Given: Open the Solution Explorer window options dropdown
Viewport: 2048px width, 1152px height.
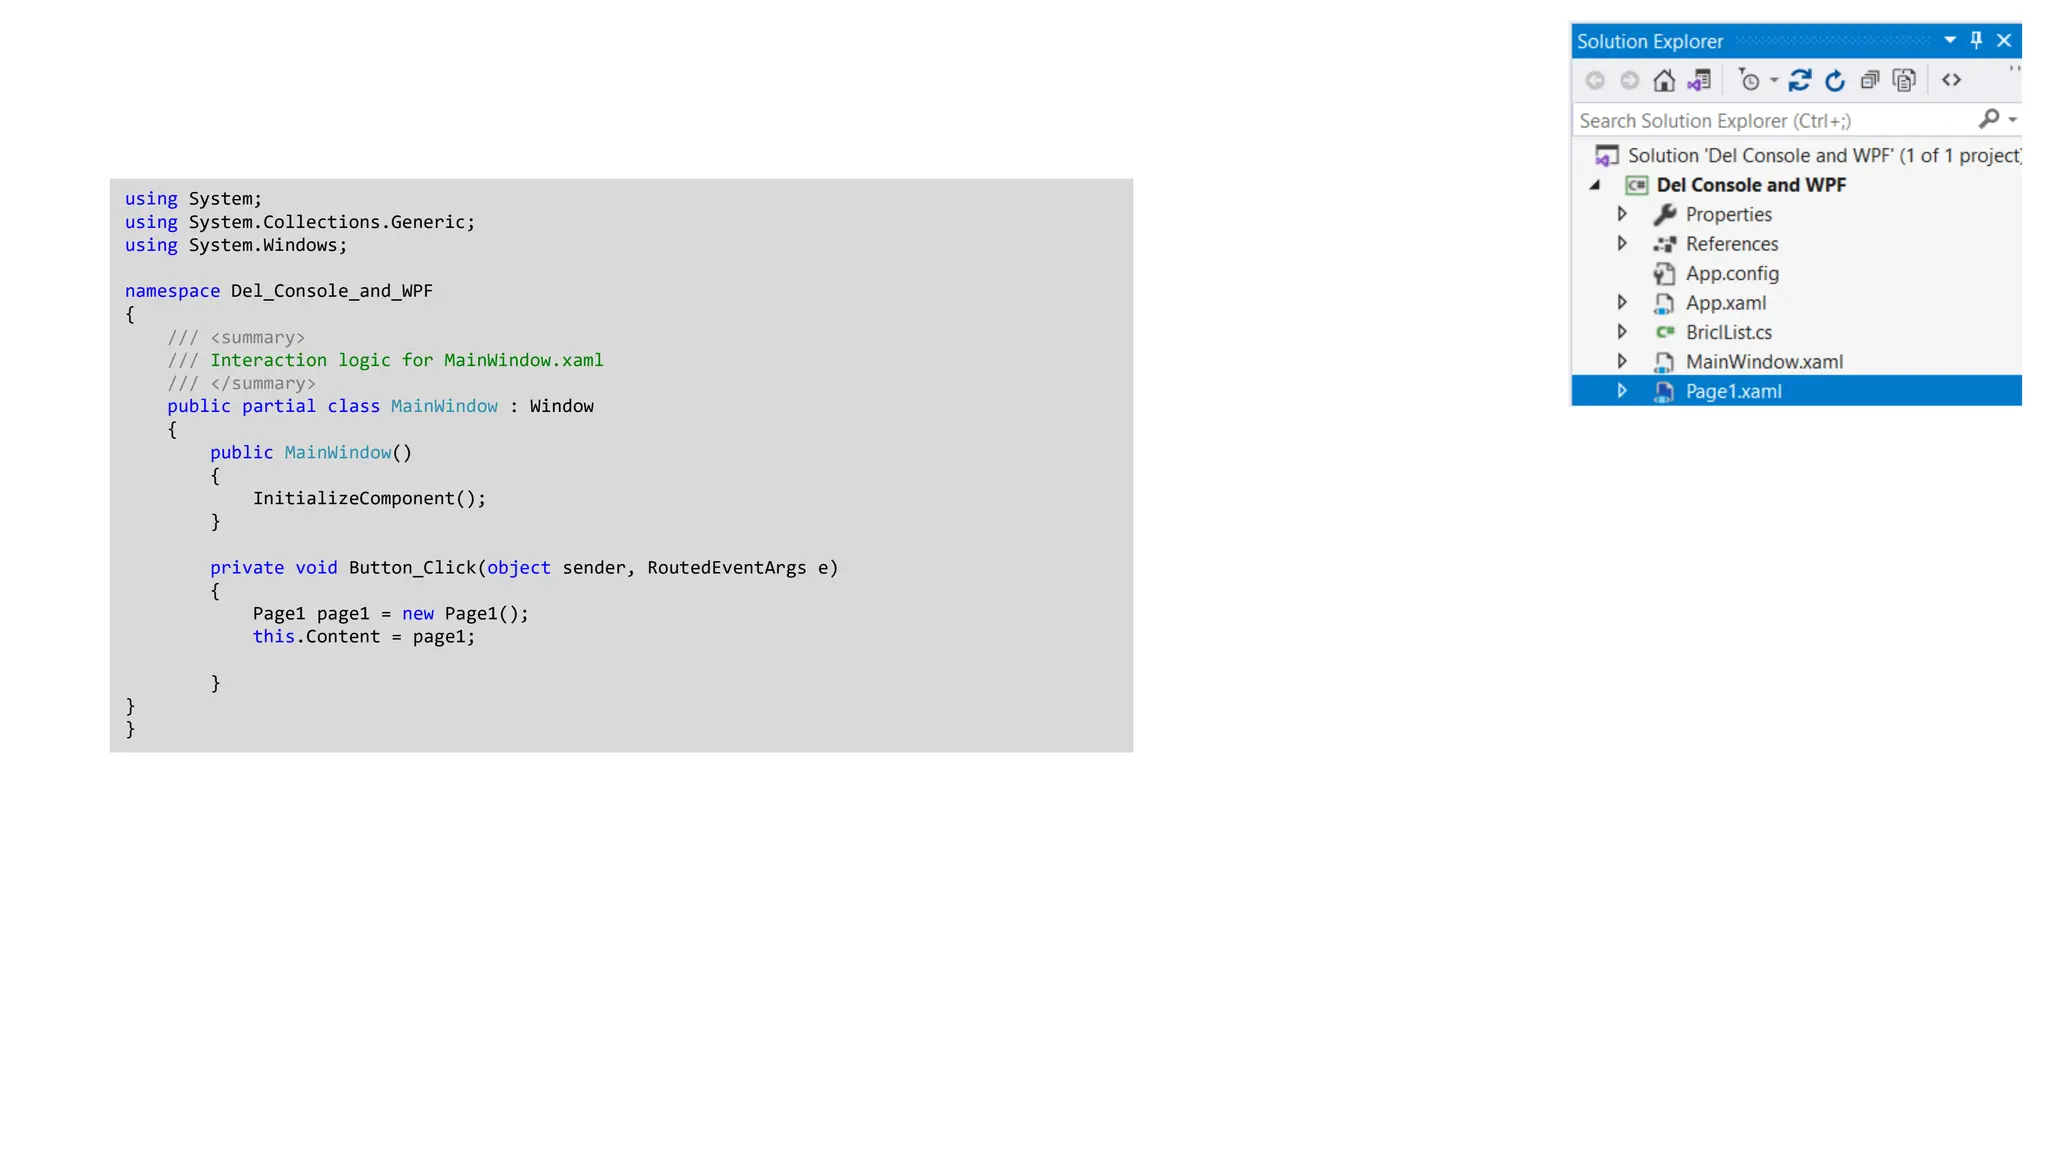Looking at the screenshot, I should 1950,40.
